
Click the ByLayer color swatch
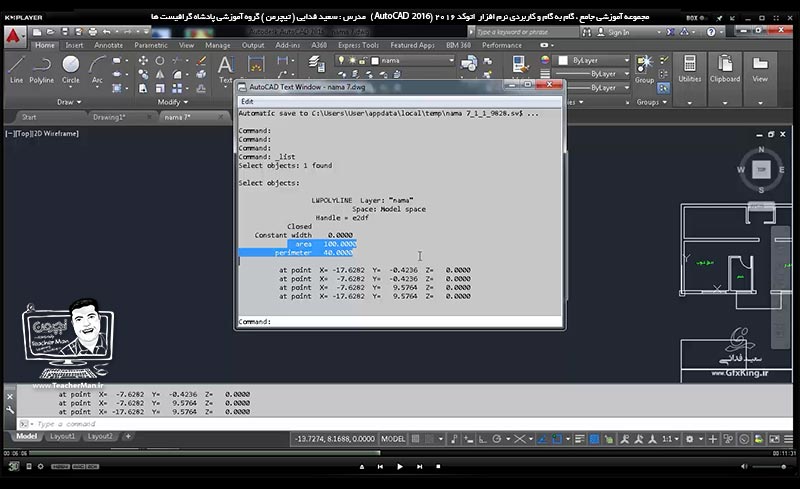(x=563, y=60)
